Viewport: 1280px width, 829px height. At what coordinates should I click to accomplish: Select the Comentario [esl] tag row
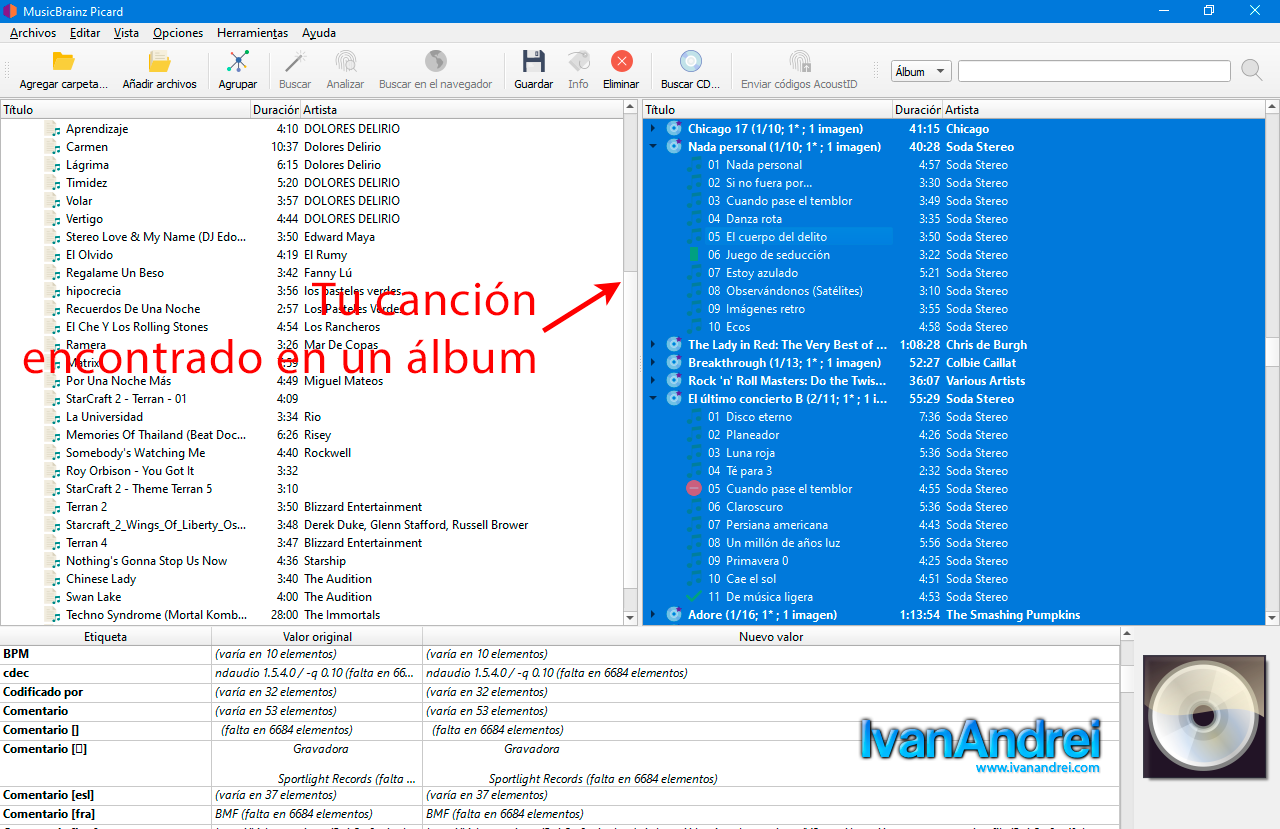pos(560,795)
